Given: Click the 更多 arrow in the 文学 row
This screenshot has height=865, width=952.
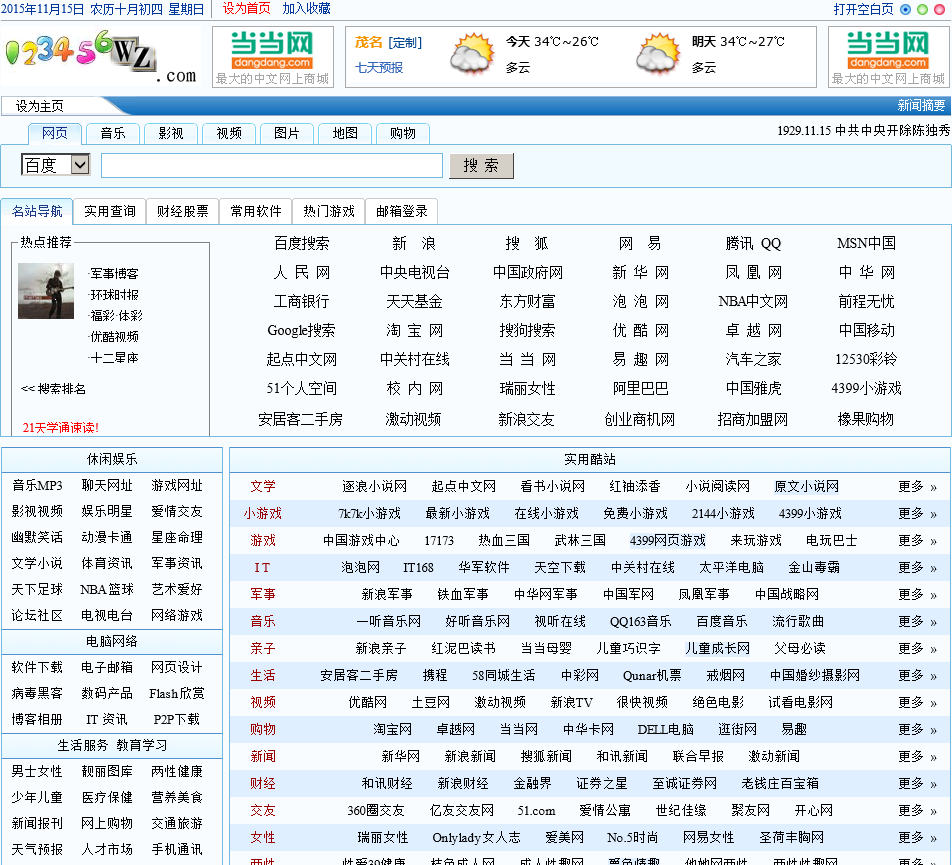Looking at the screenshot, I should [933, 487].
